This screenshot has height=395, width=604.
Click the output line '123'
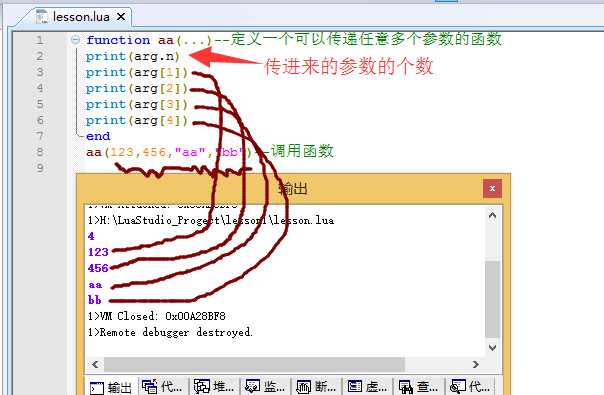[98, 252]
